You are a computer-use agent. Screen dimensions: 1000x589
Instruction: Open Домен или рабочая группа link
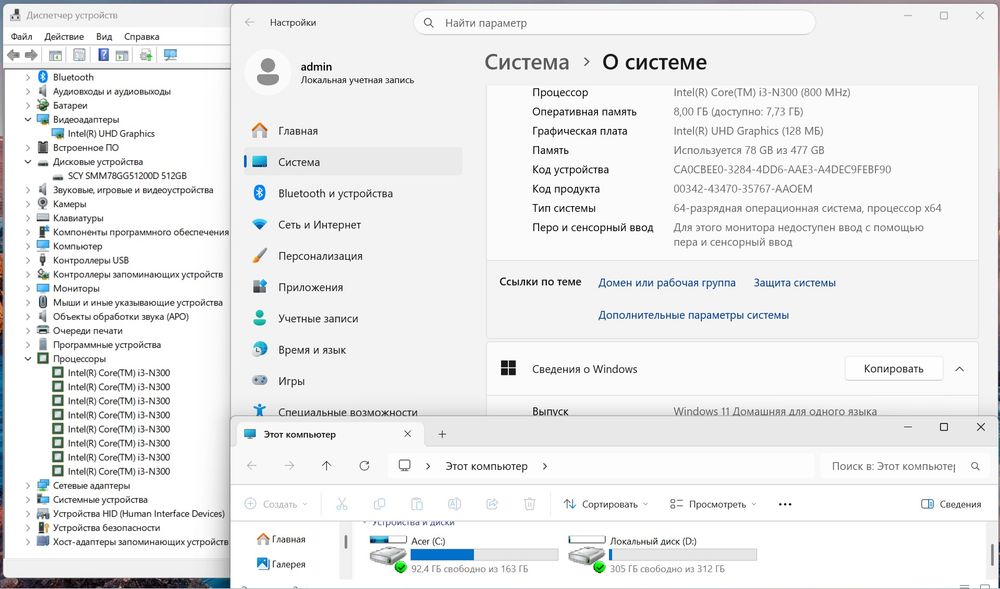pos(666,282)
